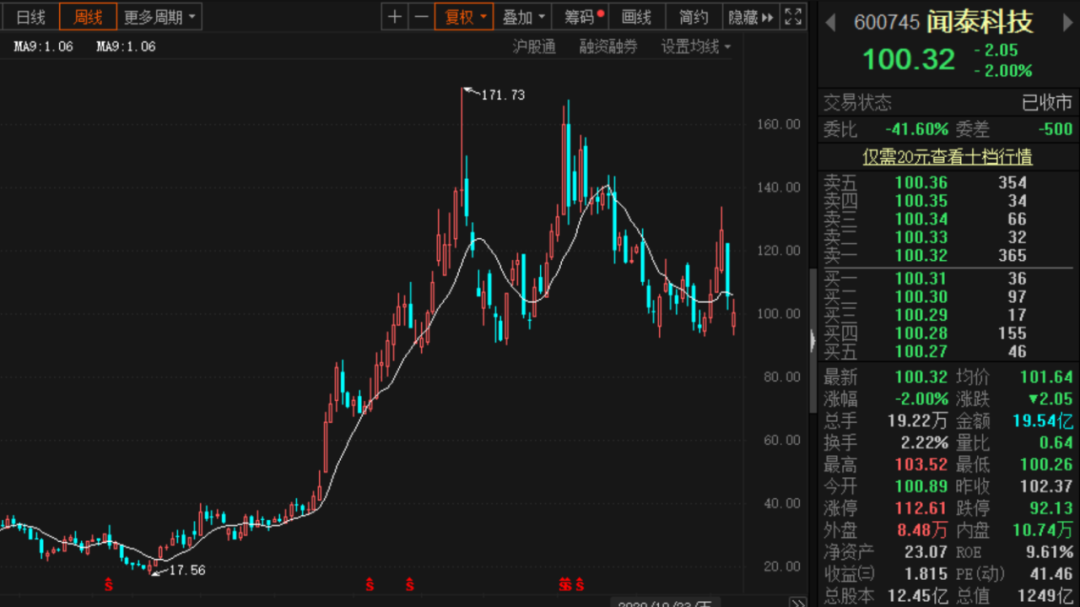The height and width of the screenshot is (607, 1080).
Task: Zoom in chart with plus icon
Action: point(395,17)
